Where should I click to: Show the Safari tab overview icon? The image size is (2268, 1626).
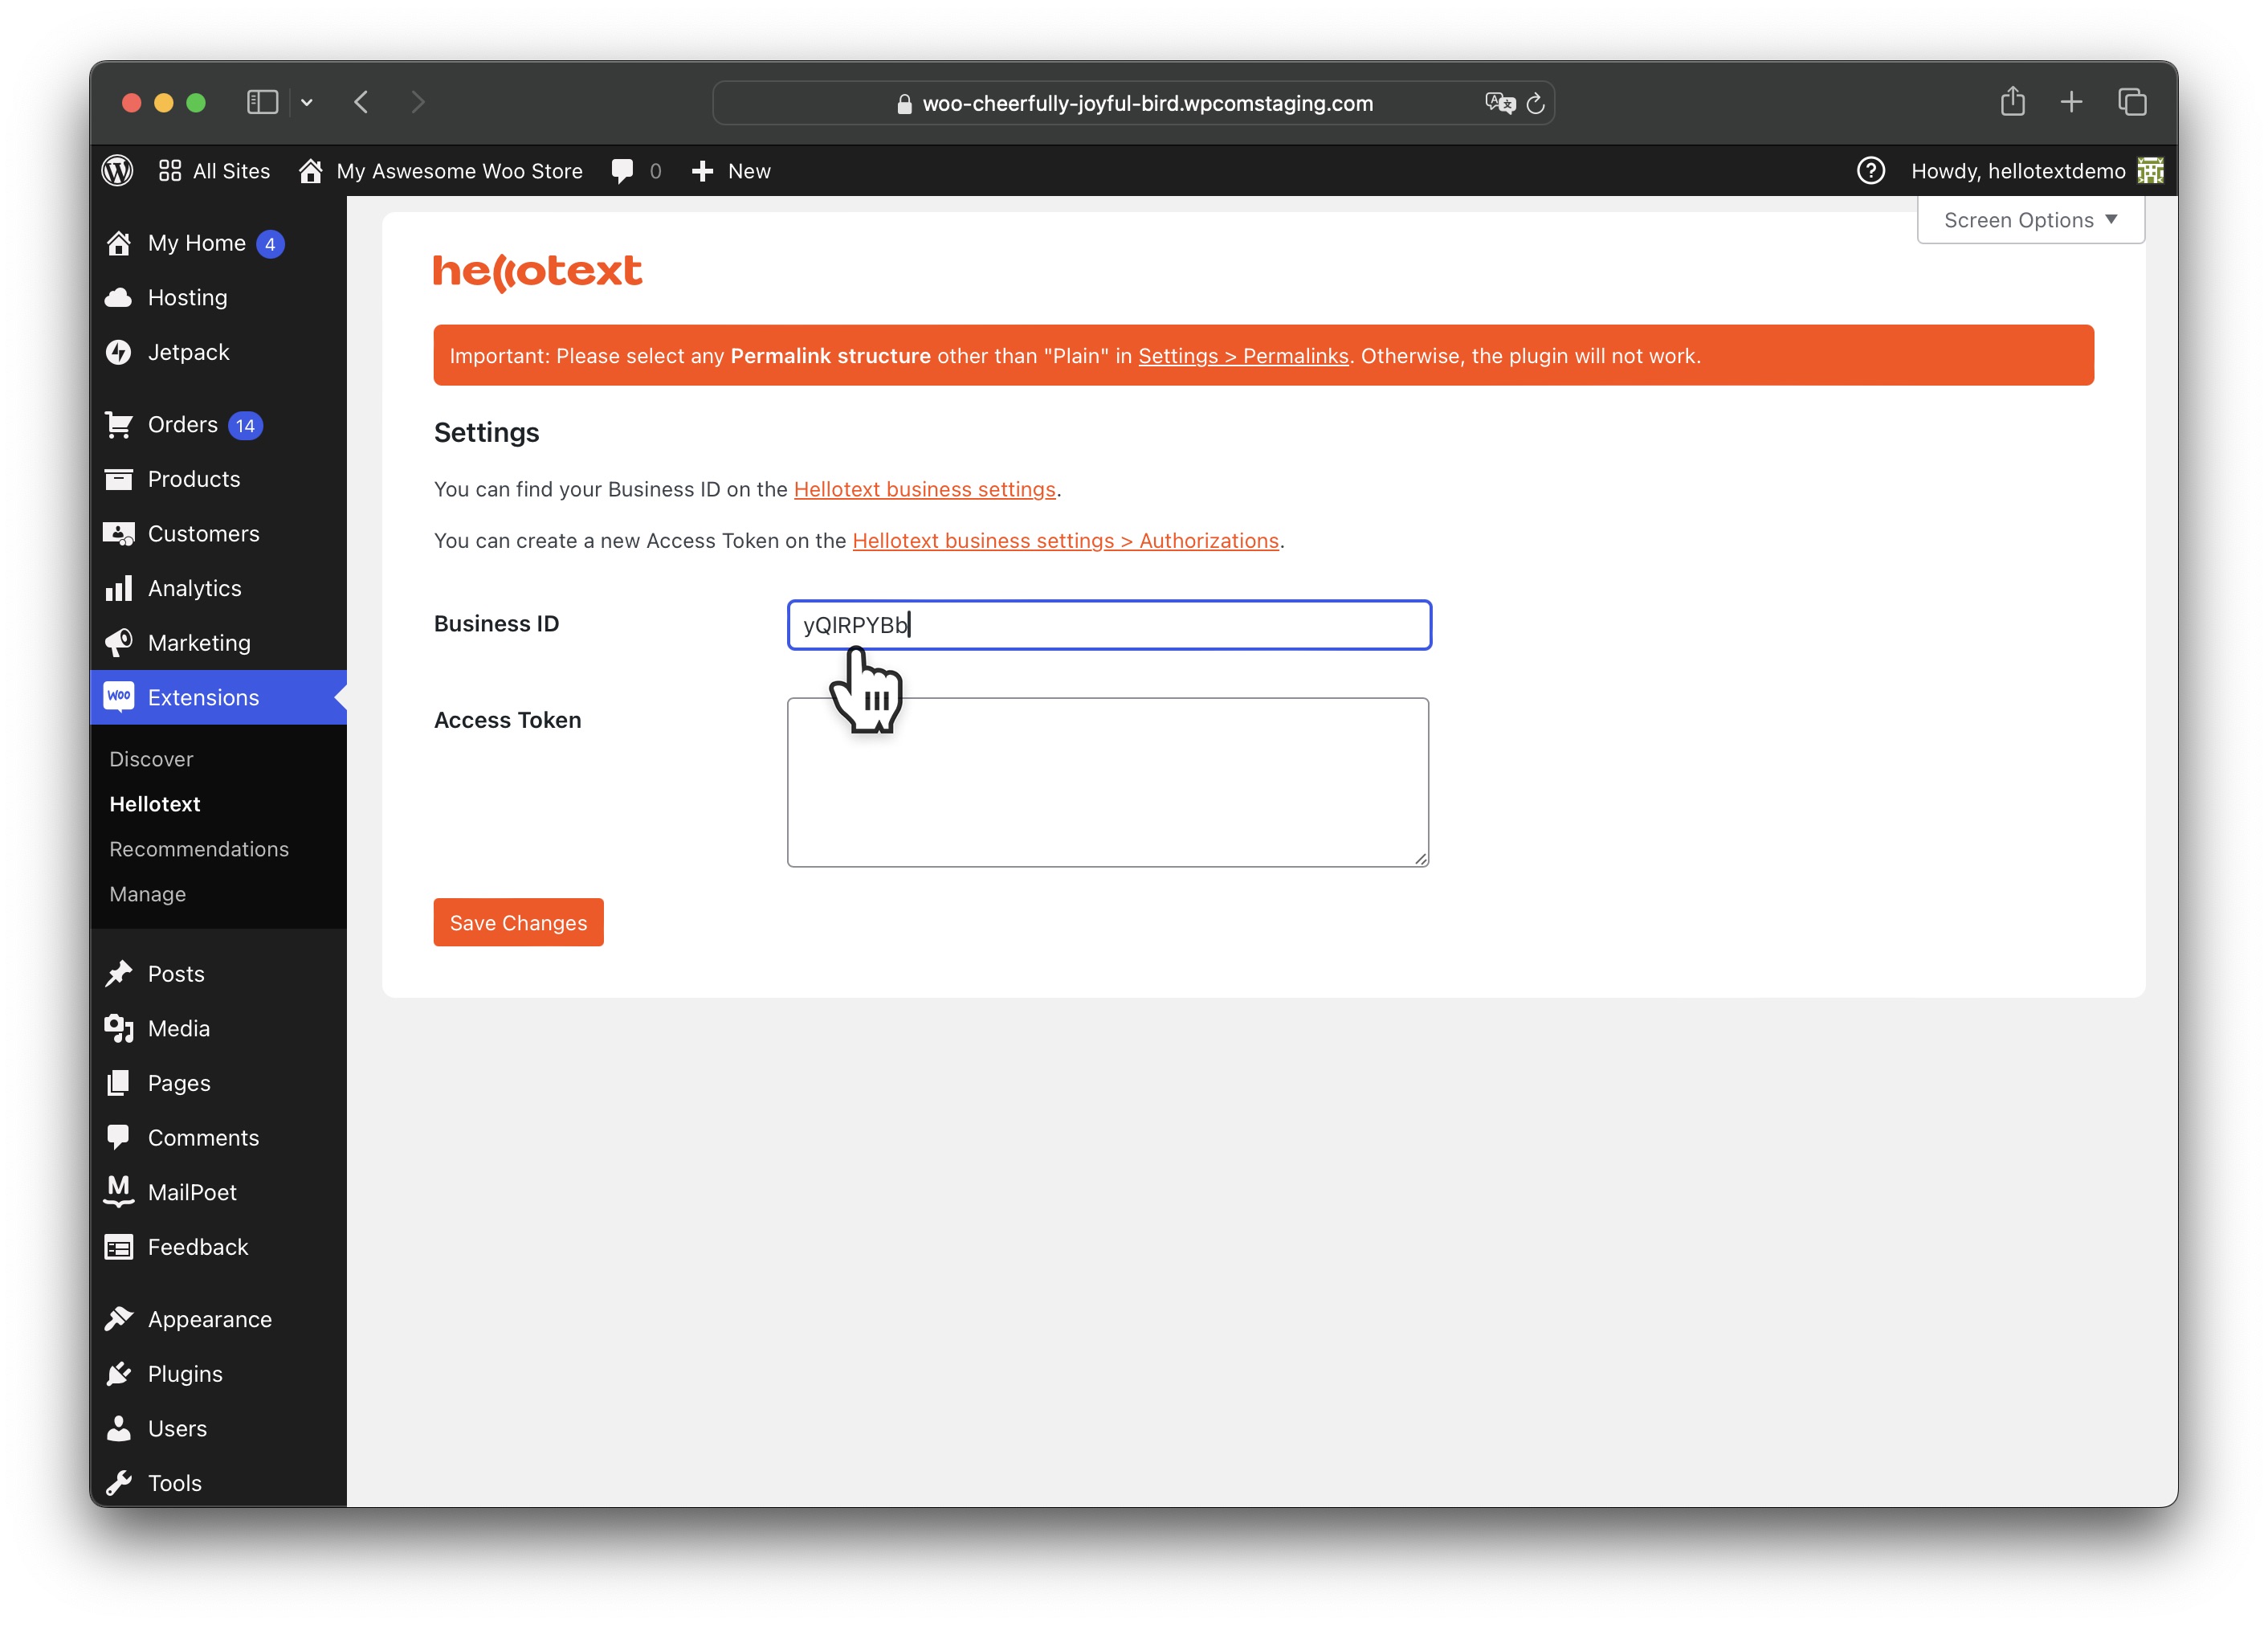2132,102
